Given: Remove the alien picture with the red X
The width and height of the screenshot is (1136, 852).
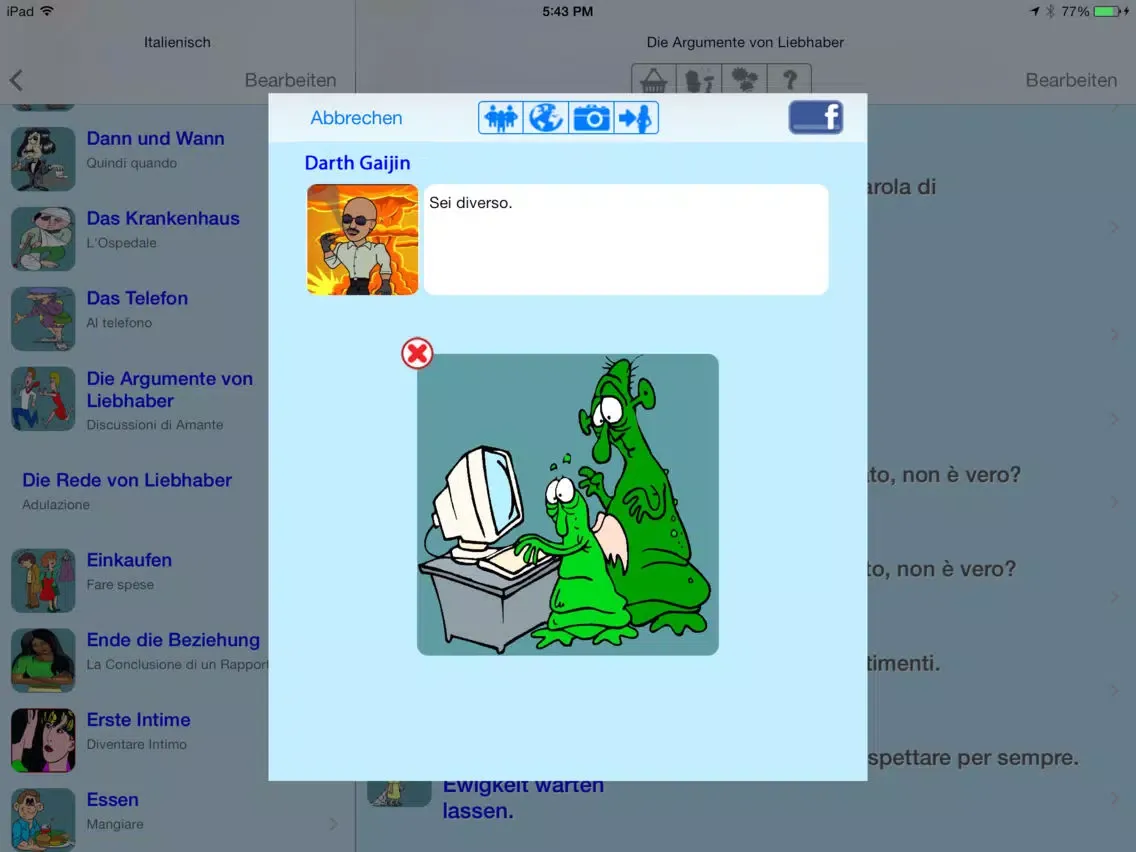Looking at the screenshot, I should 417,354.
